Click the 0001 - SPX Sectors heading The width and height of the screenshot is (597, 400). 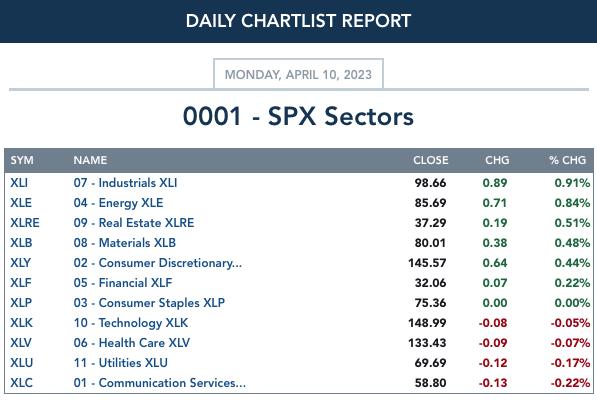pos(298,116)
